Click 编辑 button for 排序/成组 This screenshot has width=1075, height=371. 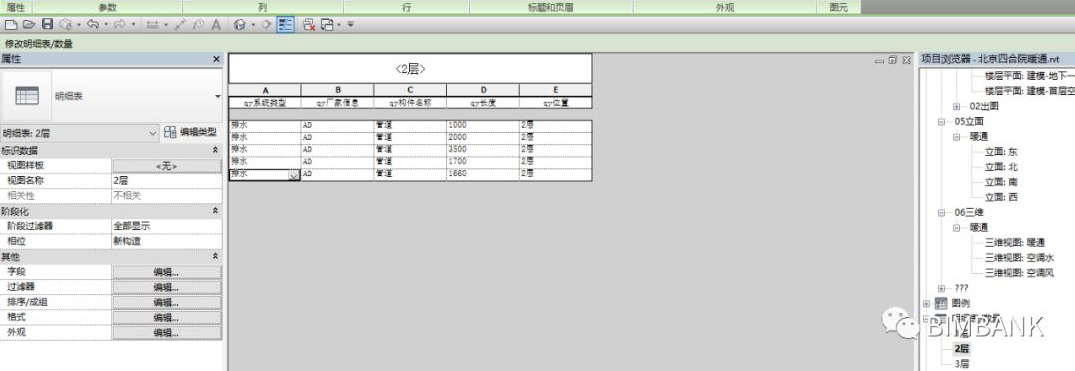[167, 302]
